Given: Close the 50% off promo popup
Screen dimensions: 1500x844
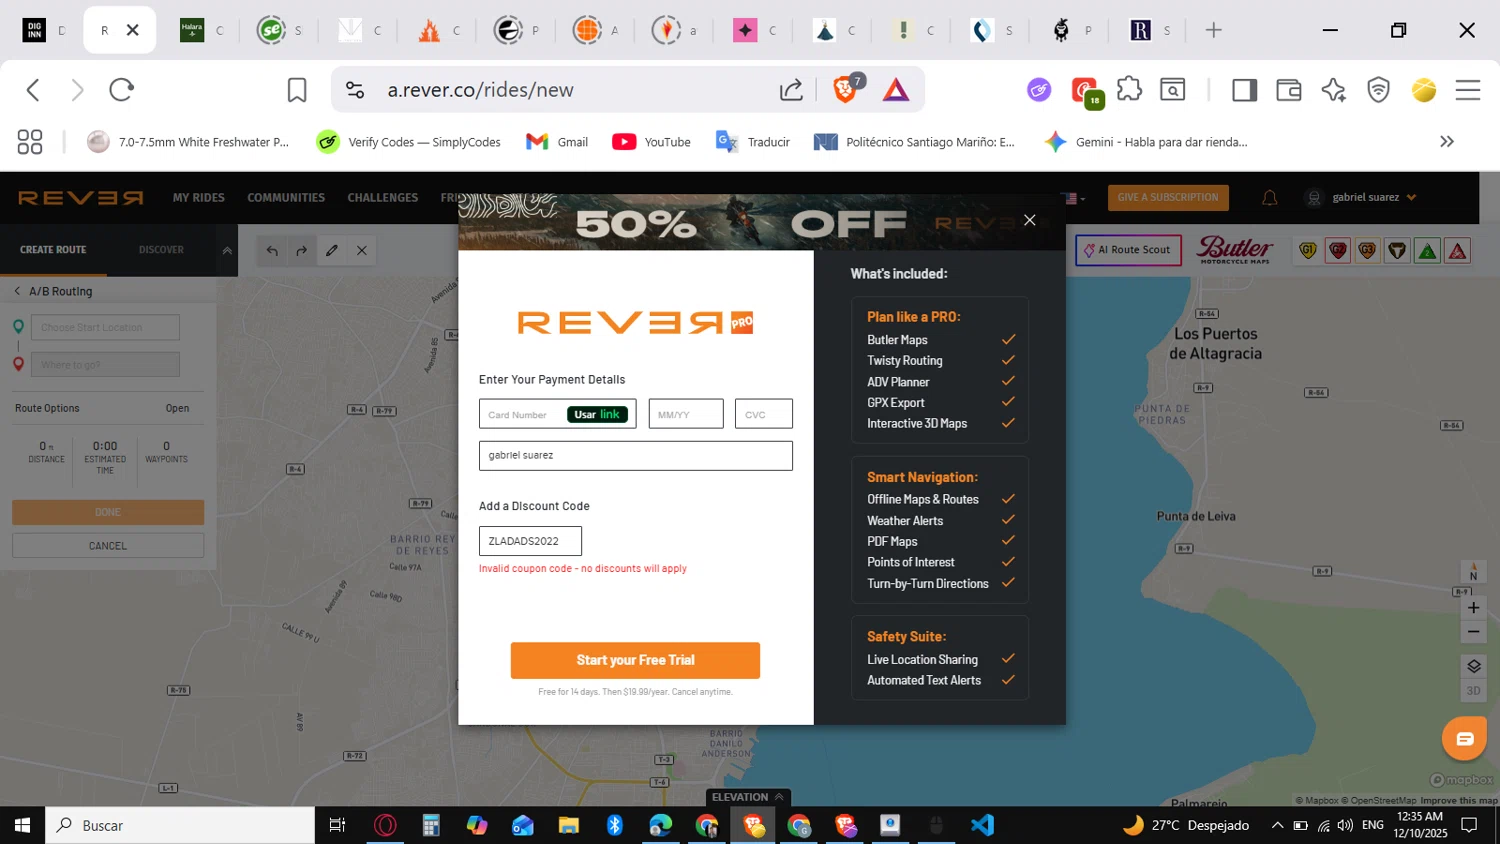Looking at the screenshot, I should [1029, 220].
